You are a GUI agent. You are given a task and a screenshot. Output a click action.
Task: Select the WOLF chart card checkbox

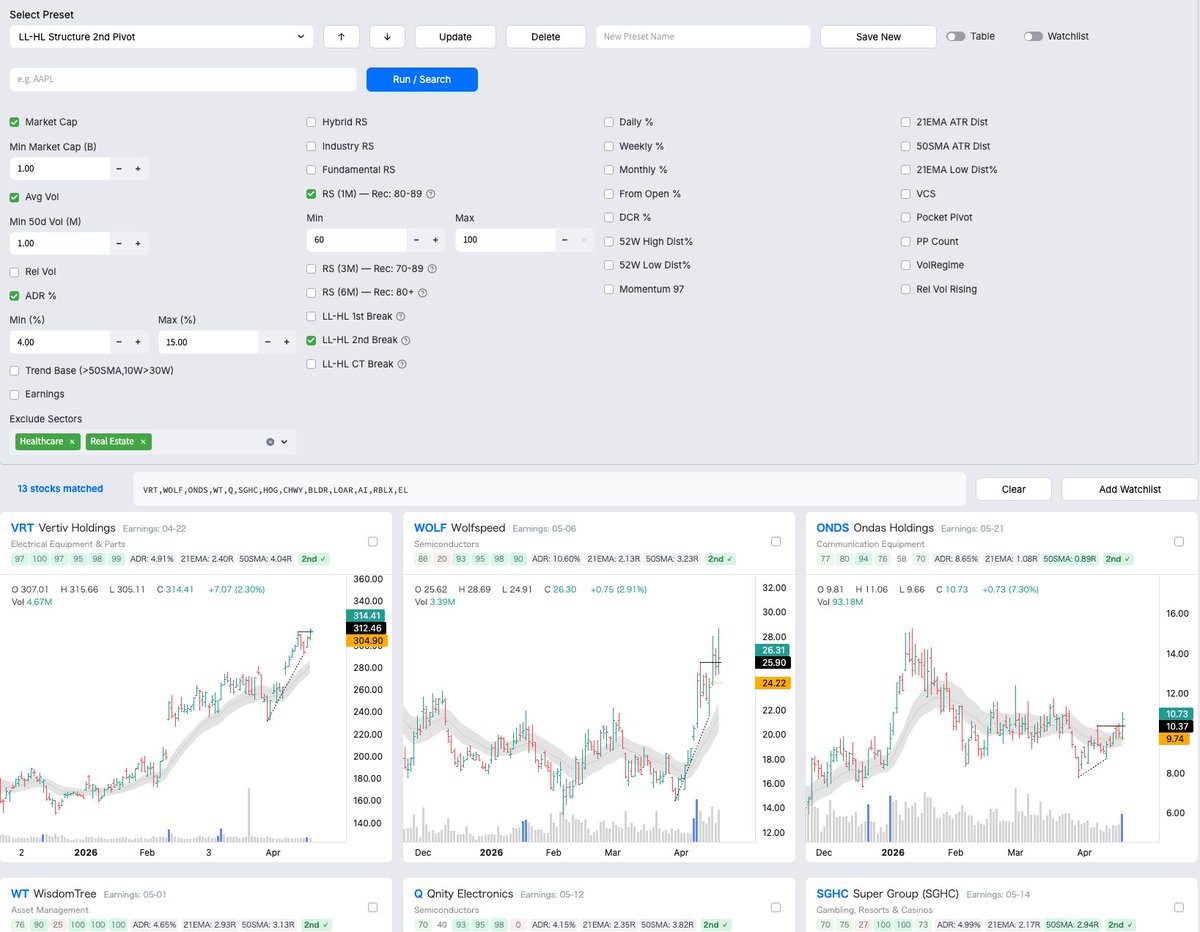click(775, 541)
